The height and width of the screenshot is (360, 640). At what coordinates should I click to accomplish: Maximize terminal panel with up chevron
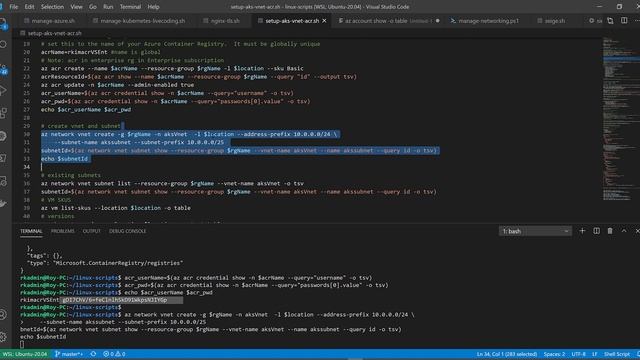(624, 231)
